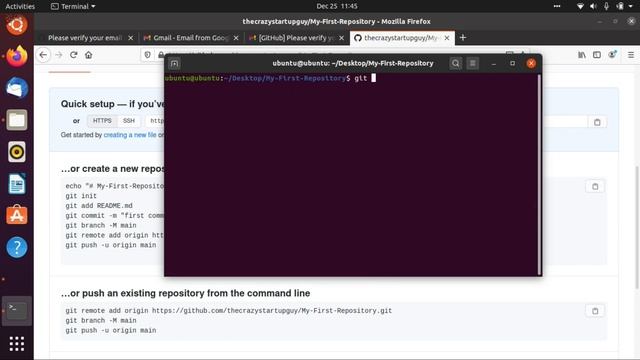Open the Activities overview
The image size is (640, 360).
[x=20, y=6]
